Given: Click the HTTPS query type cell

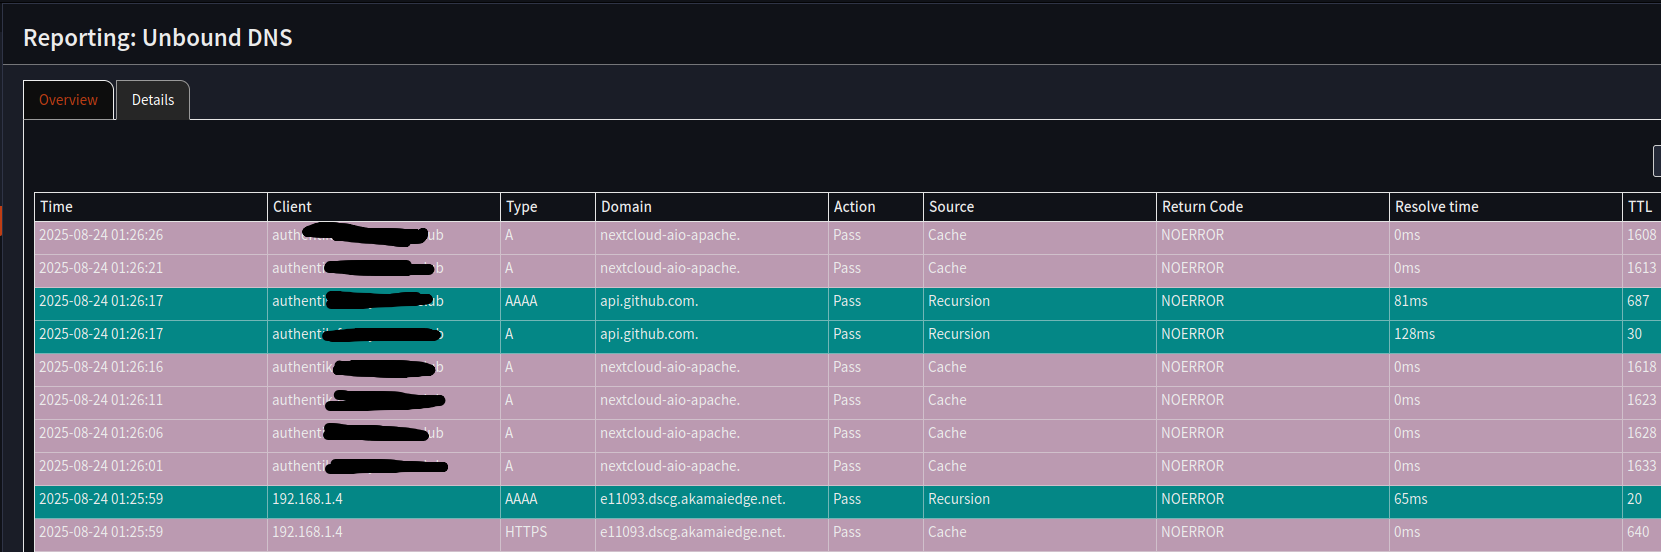Looking at the screenshot, I should (526, 532).
